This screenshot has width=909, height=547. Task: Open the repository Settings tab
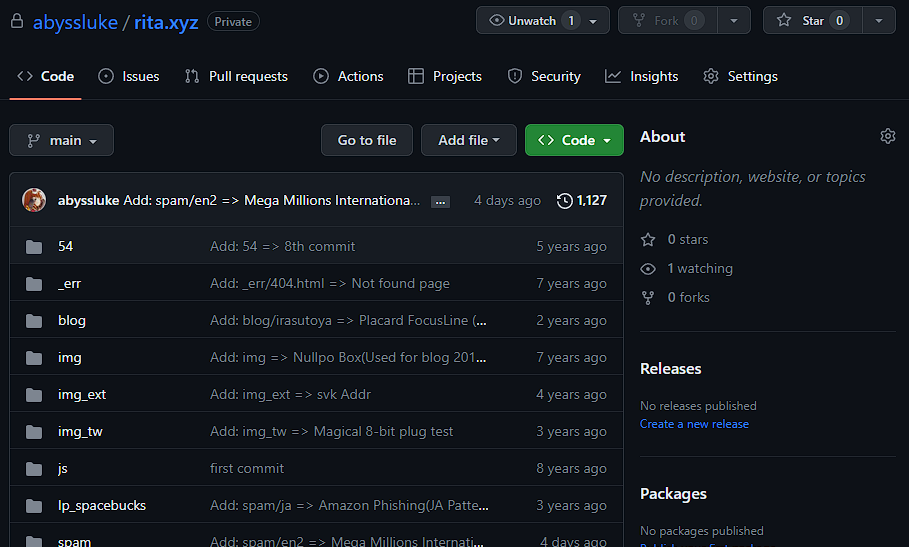tap(740, 76)
